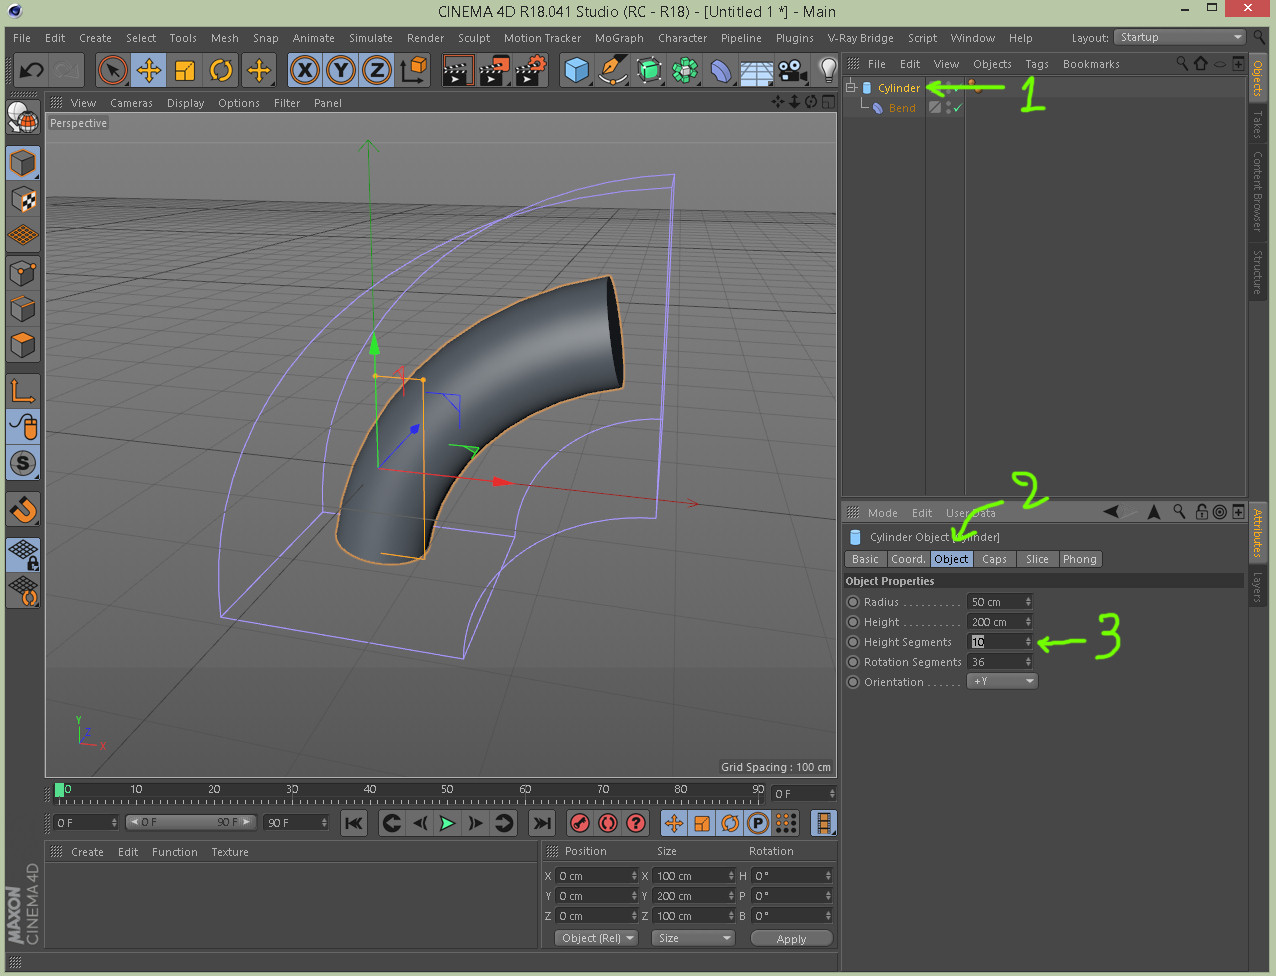Activate the Rotate tool in the top toolbar
Screen dimensions: 1276x976
point(221,70)
